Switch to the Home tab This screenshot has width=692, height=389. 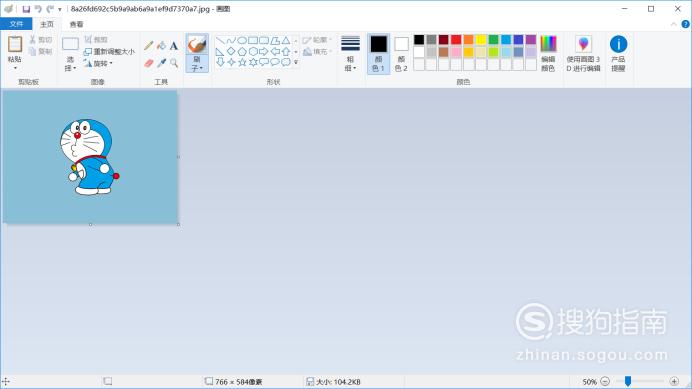pyautogui.click(x=47, y=24)
